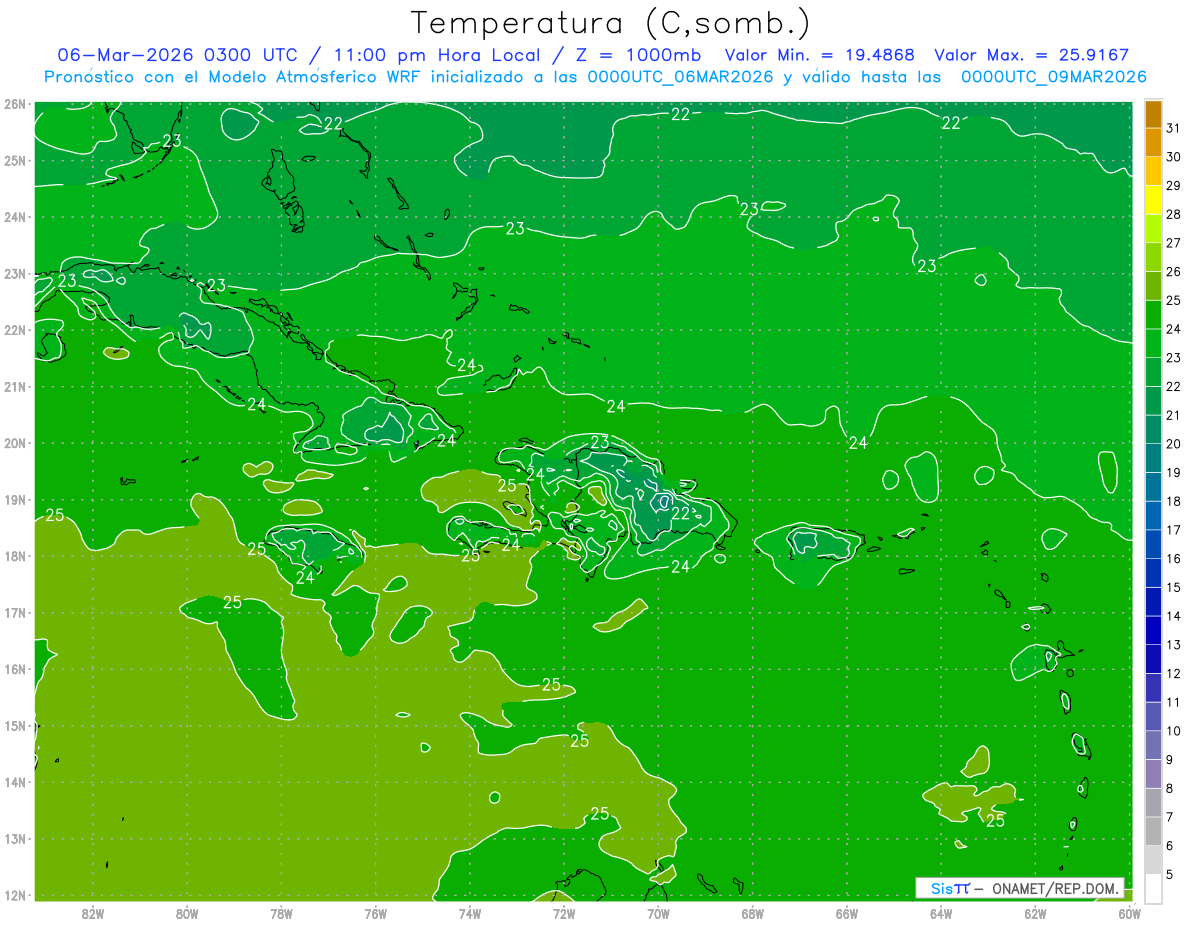Click the '21N' latitude label
Viewport: 1200px width, 927px height.
(x=14, y=386)
